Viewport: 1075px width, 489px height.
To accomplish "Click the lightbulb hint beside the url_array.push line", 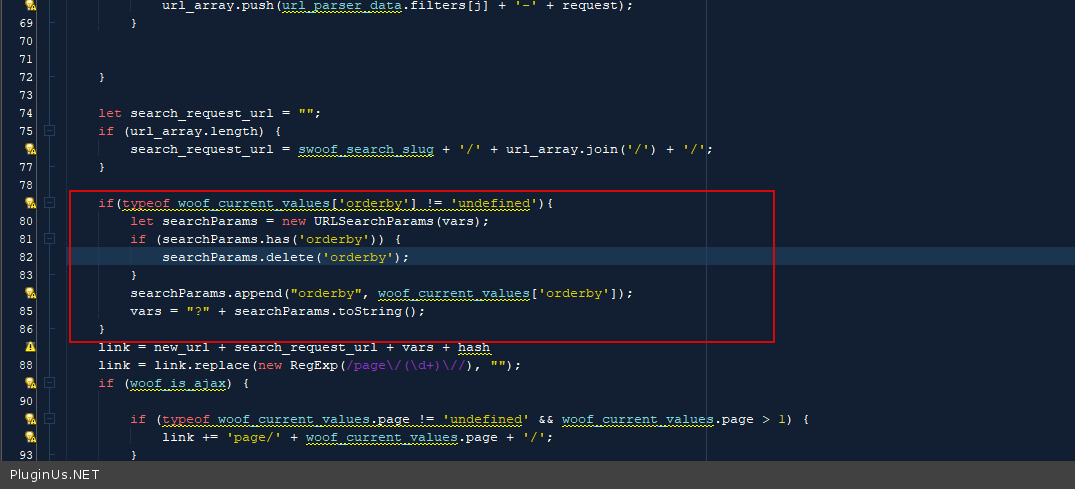I will tap(30, 6).
